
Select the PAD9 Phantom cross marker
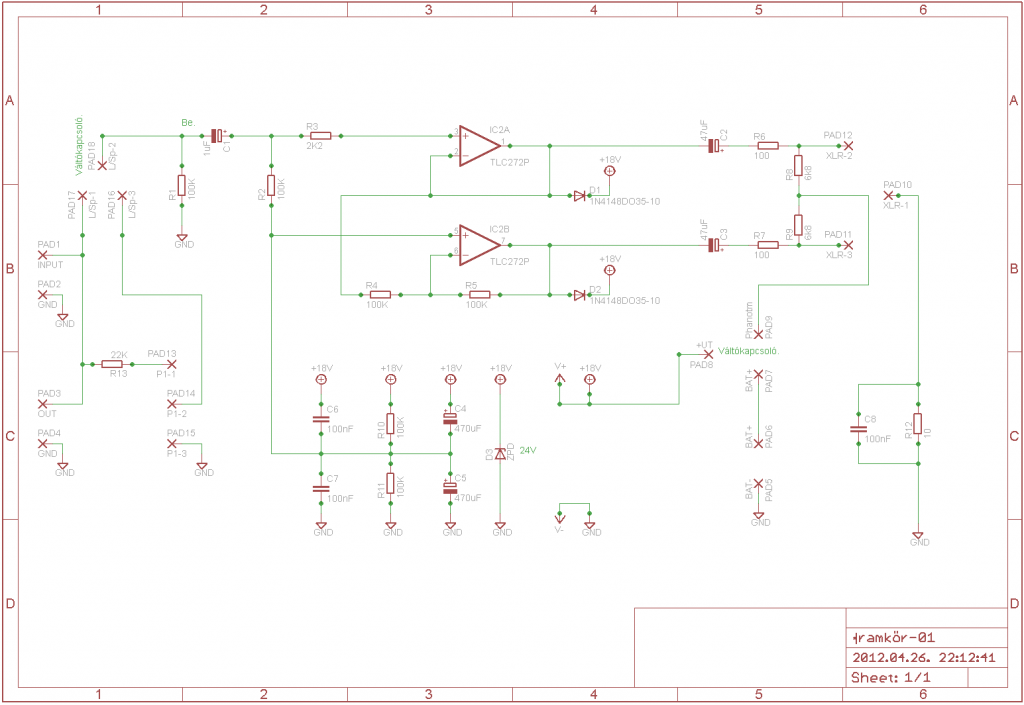pyautogui.click(x=759, y=334)
